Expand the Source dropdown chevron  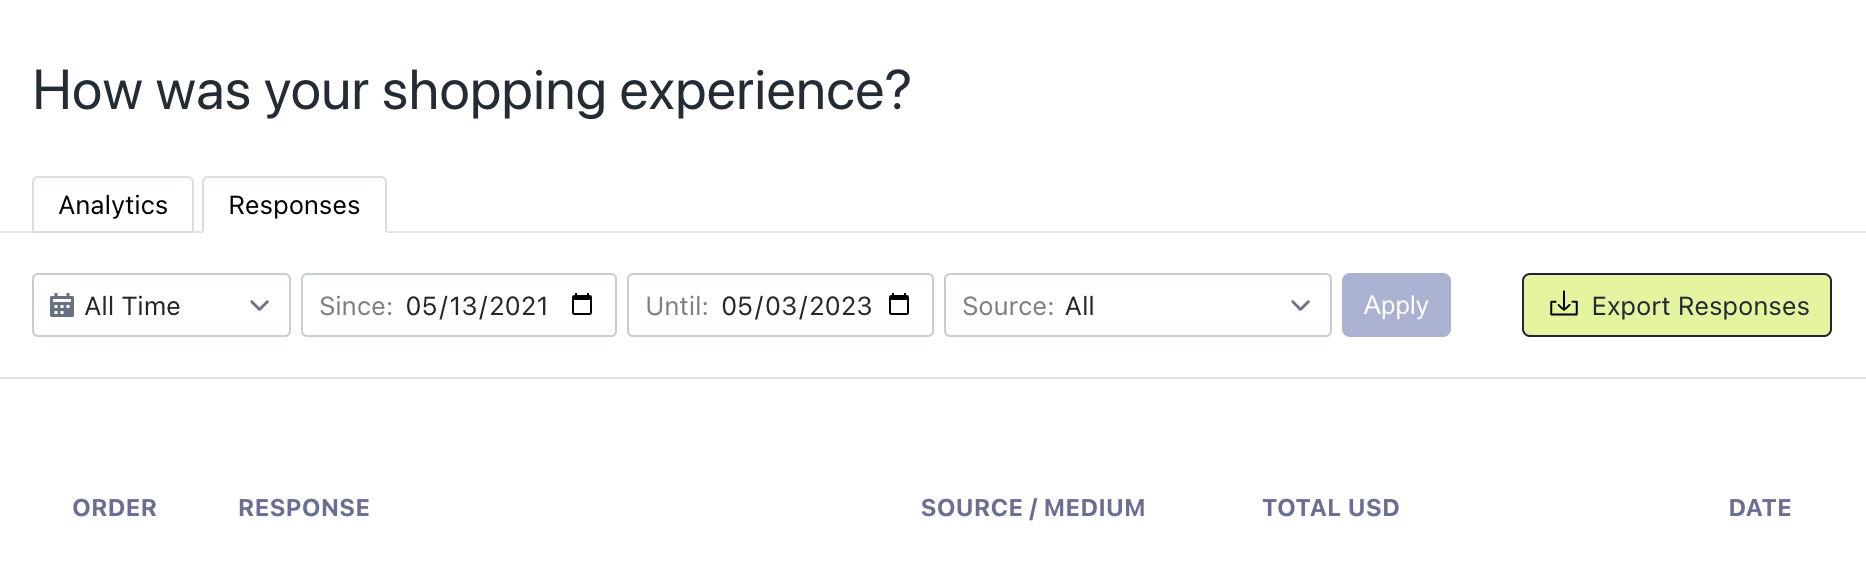coord(1300,305)
